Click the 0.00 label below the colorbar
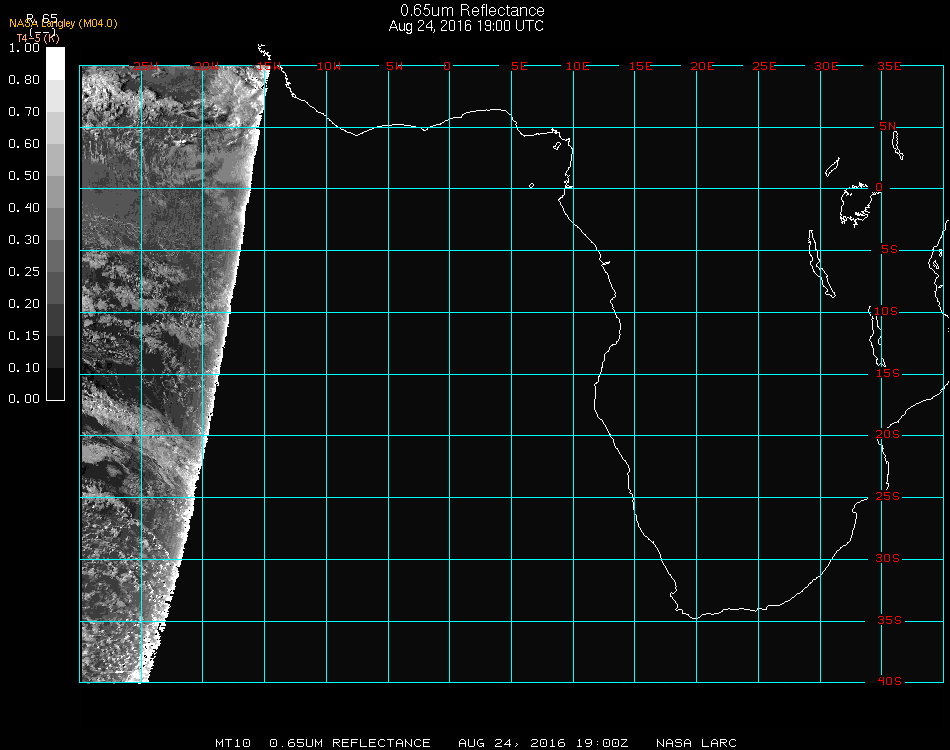The height and width of the screenshot is (750, 950). (x=24, y=399)
